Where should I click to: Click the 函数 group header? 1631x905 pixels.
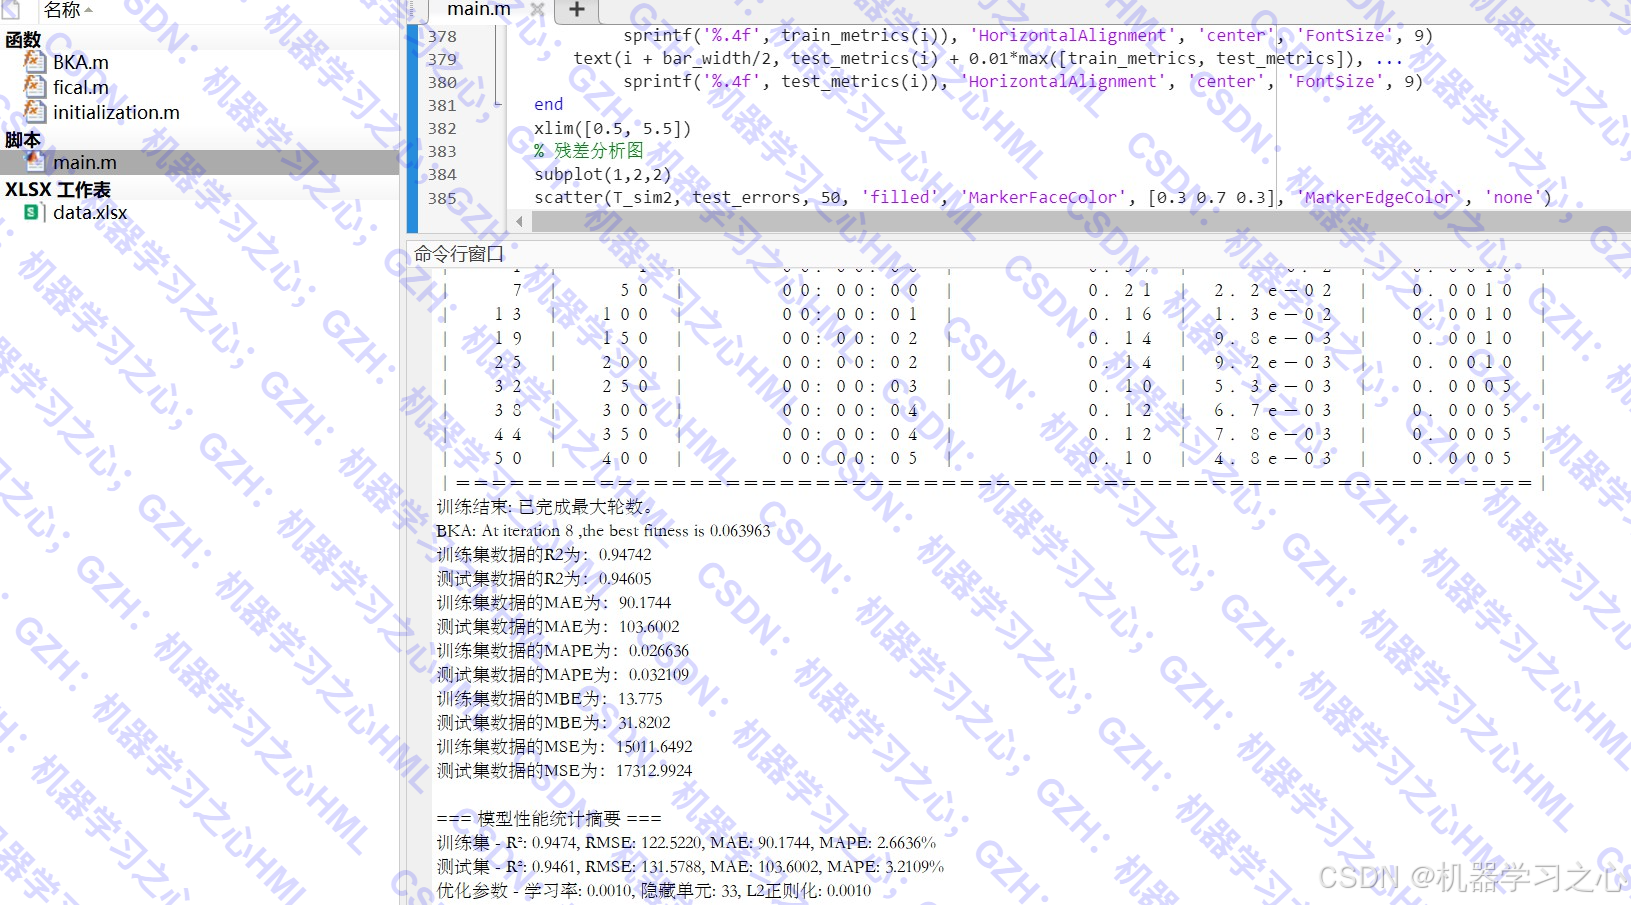pos(23,40)
